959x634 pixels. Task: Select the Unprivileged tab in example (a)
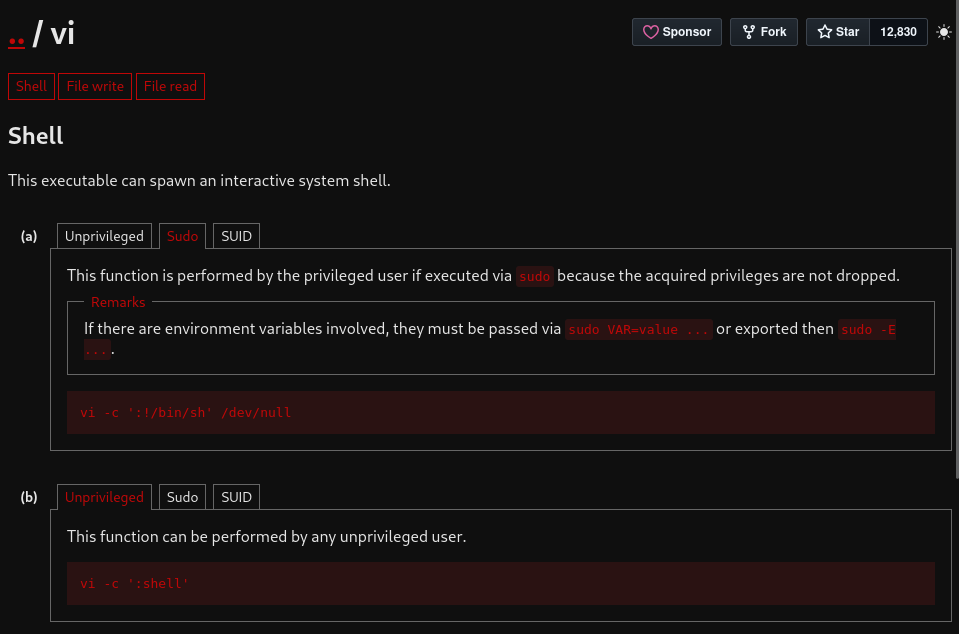point(104,236)
